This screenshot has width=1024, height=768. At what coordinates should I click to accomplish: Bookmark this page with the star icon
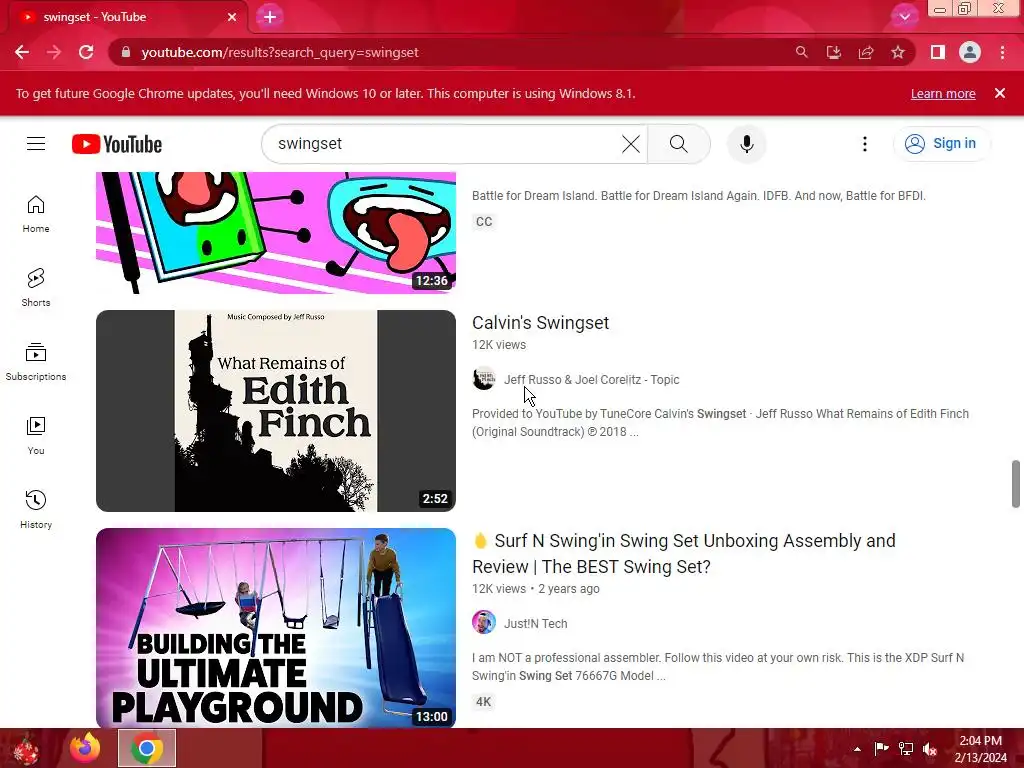pos(898,52)
